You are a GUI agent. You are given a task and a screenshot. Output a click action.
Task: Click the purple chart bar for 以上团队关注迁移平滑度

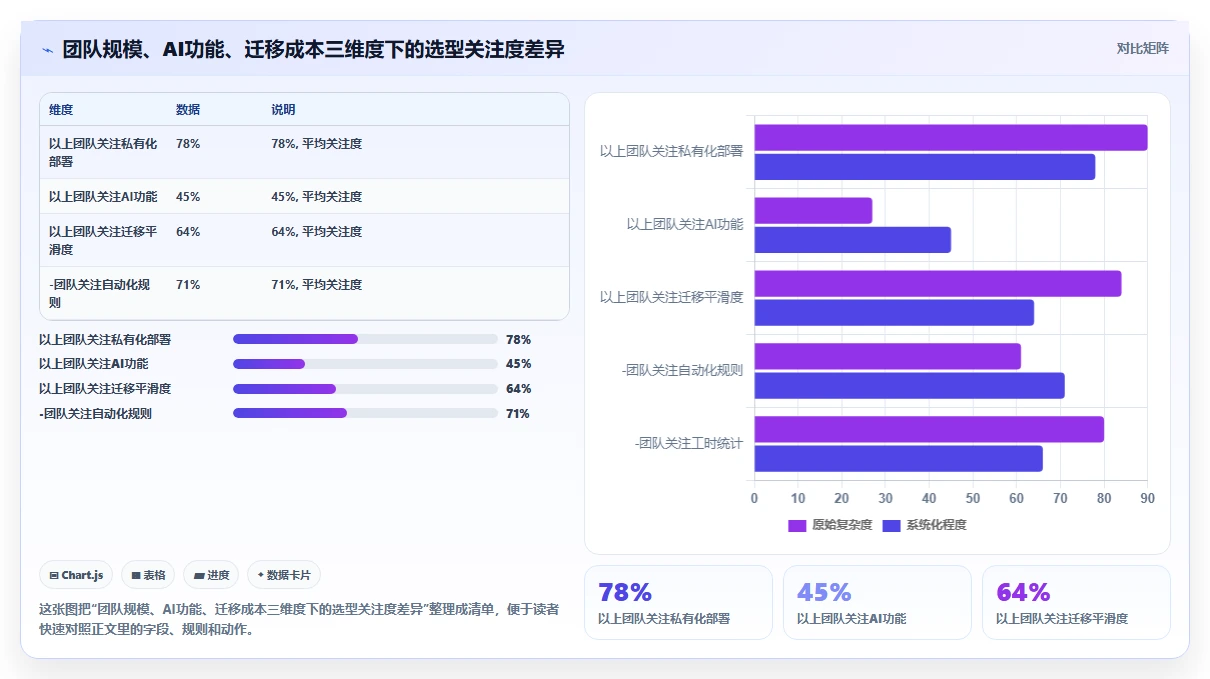[938, 284]
